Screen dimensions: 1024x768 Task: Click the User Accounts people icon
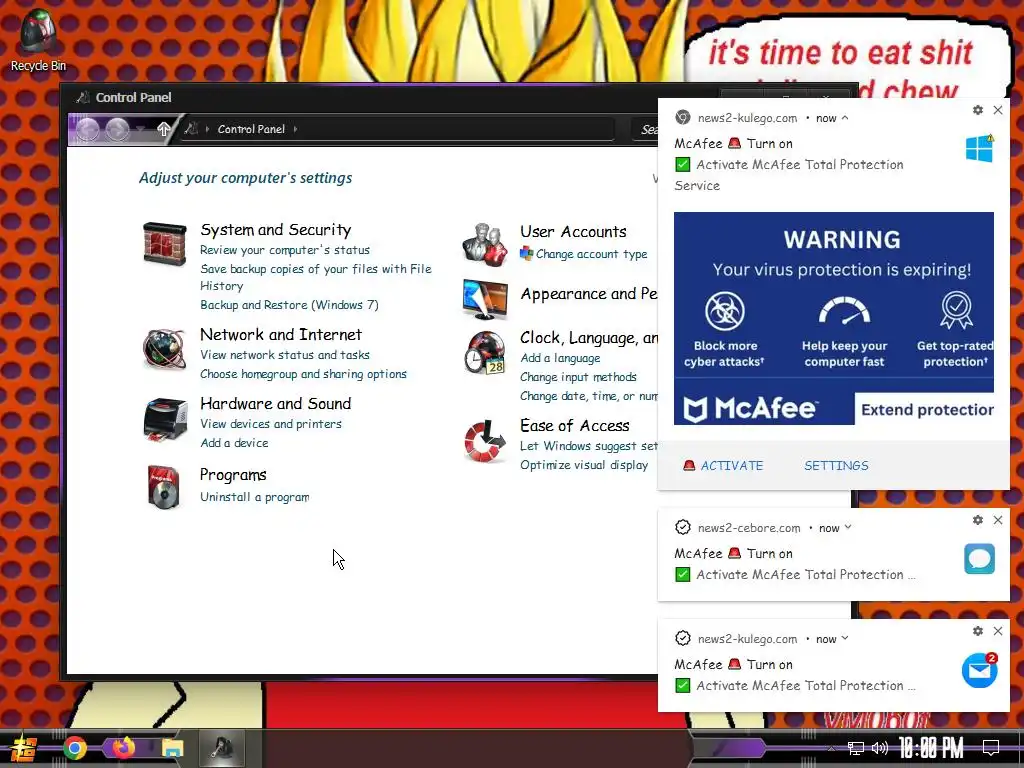(485, 244)
